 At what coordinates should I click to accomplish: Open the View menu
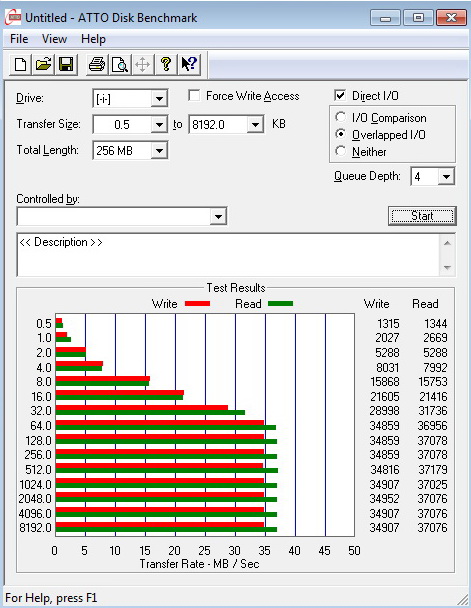pyautogui.click(x=54, y=39)
